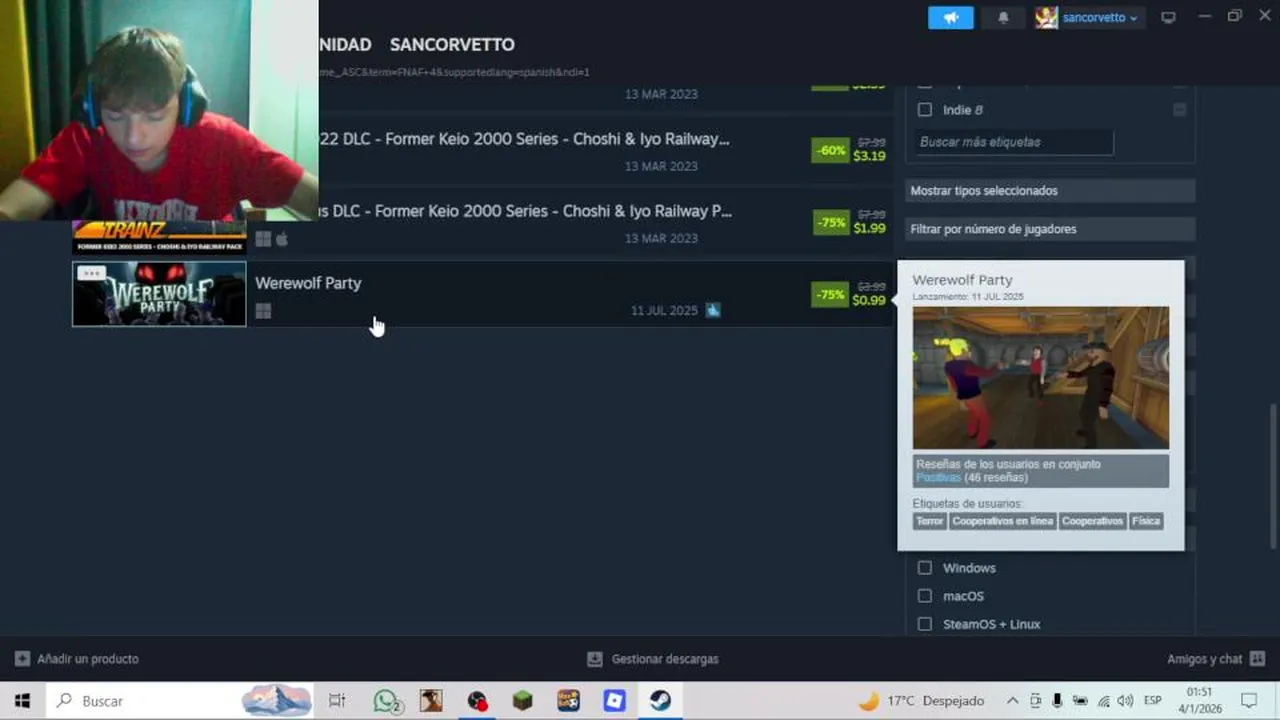This screenshot has width=1280, height=720.
Task: Expand Filtrar por número de jugadores
Action: tap(1050, 229)
